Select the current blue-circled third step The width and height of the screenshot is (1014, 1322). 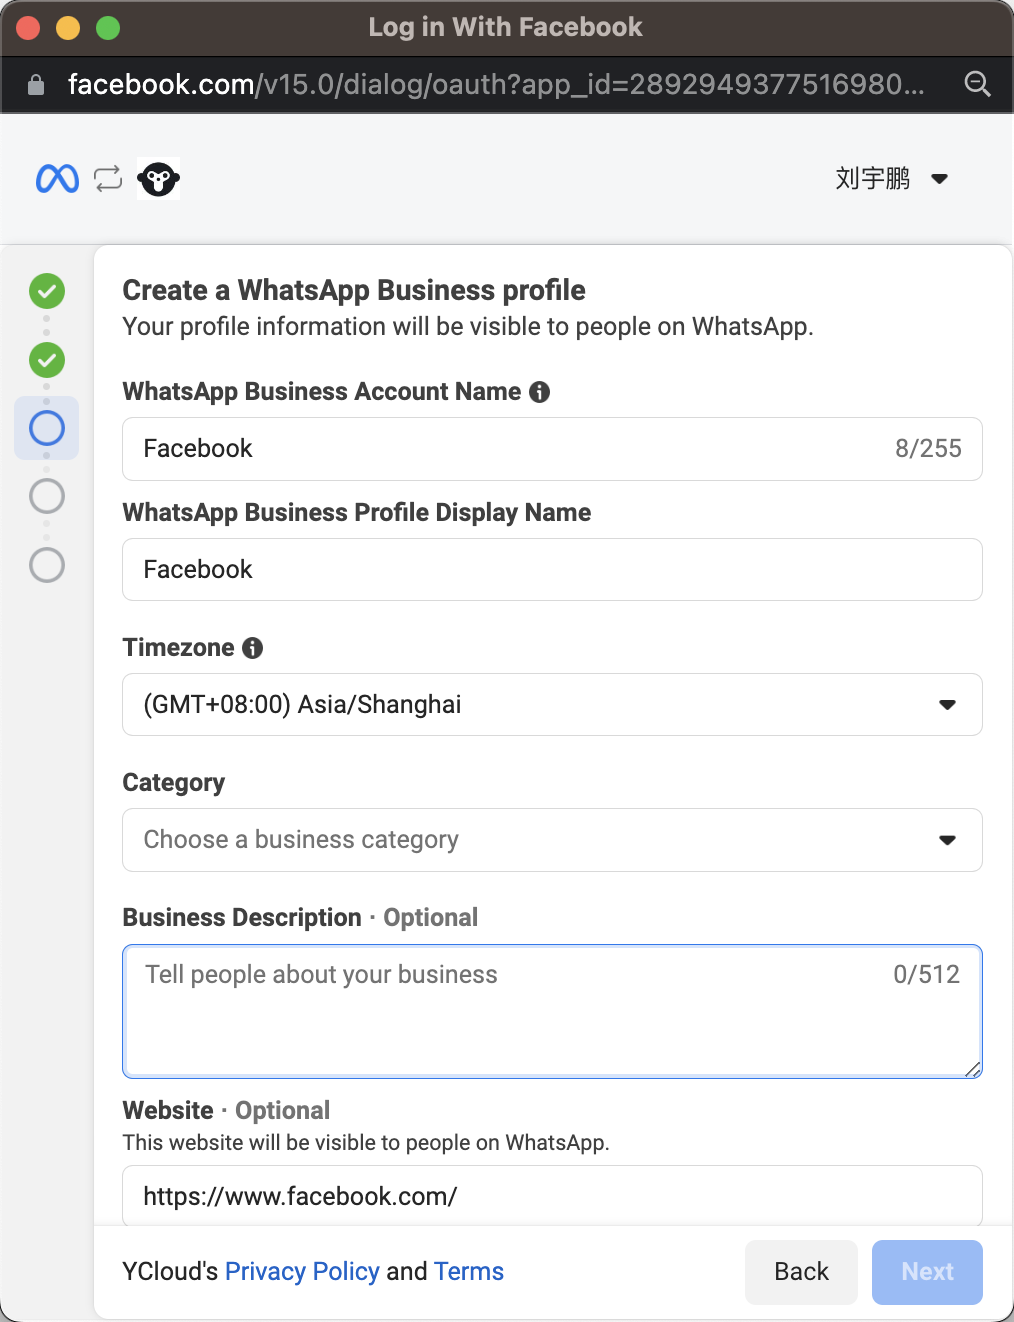pyautogui.click(x=47, y=428)
